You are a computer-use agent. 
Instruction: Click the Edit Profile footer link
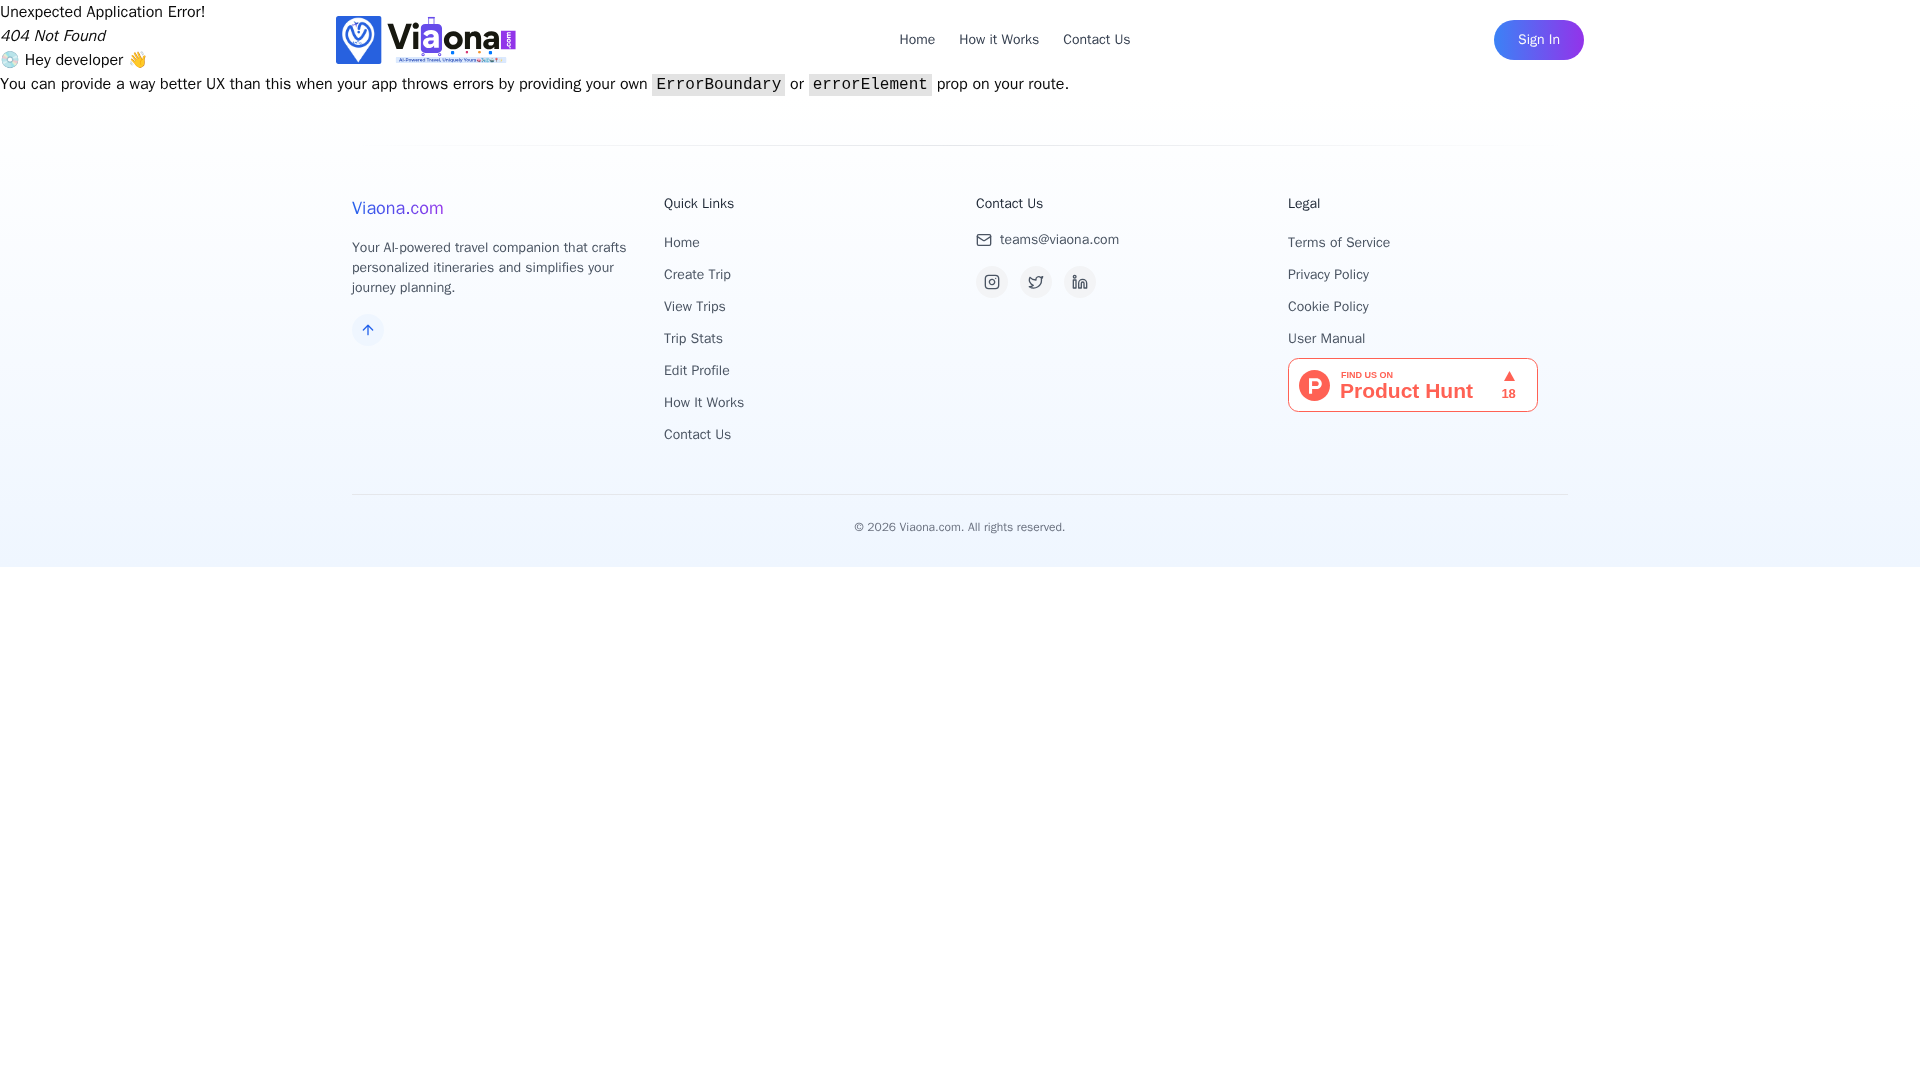[x=696, y=371]
